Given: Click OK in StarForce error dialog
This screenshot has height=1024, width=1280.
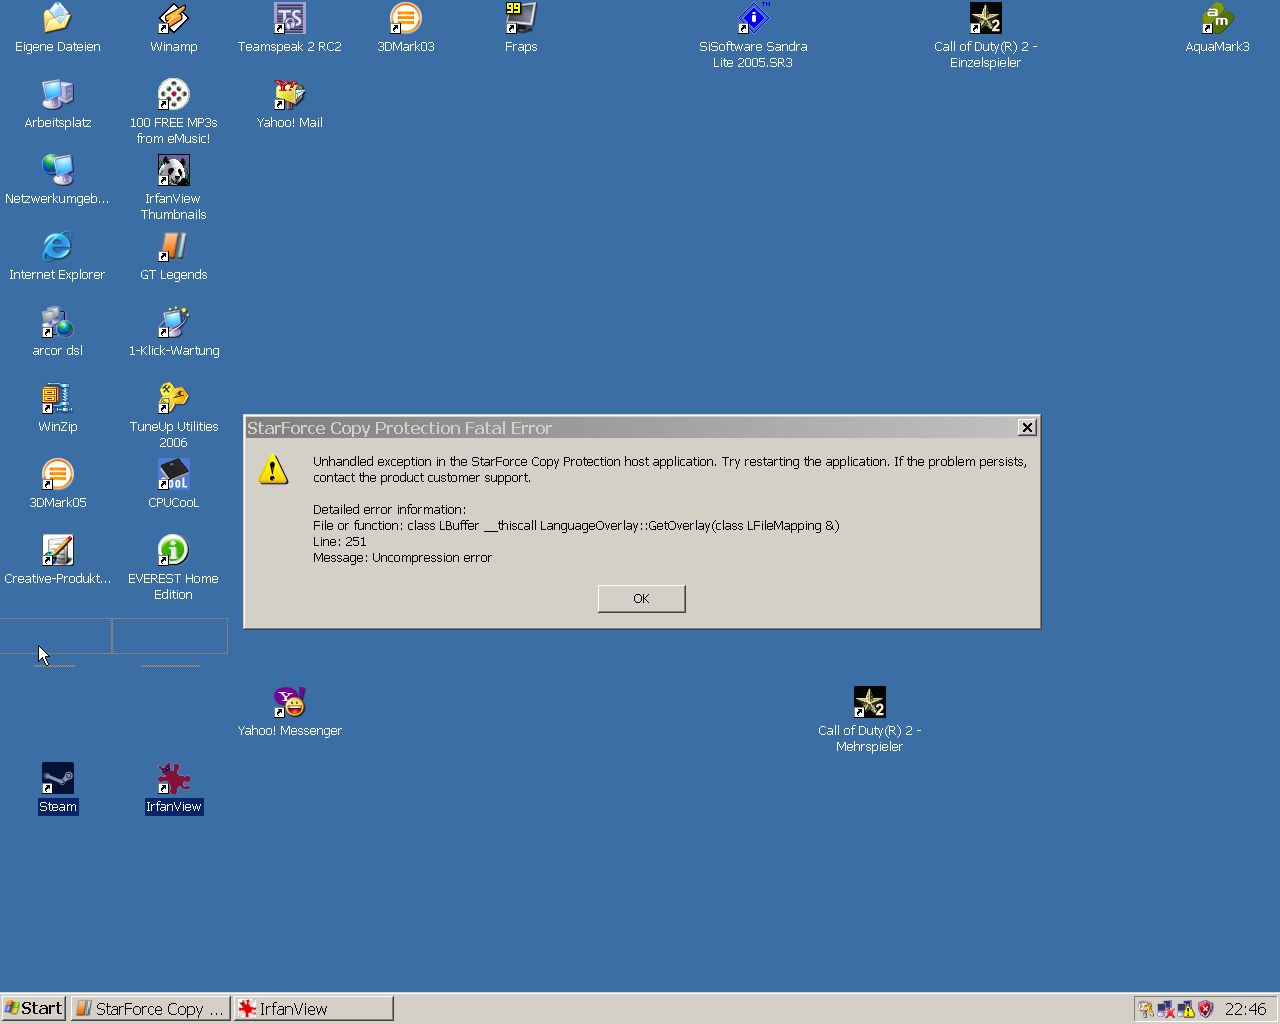Looking at the screenshot, I should pos(641,598).
